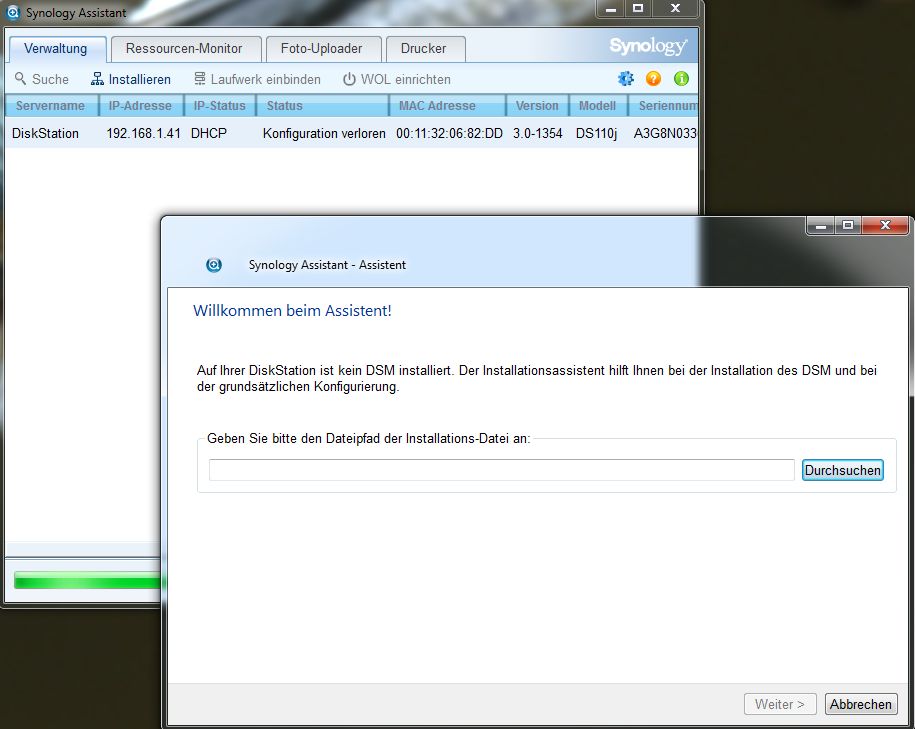Click the green info icon
Viewport: 915px width, 729px height.
click(x=681, y=79)
